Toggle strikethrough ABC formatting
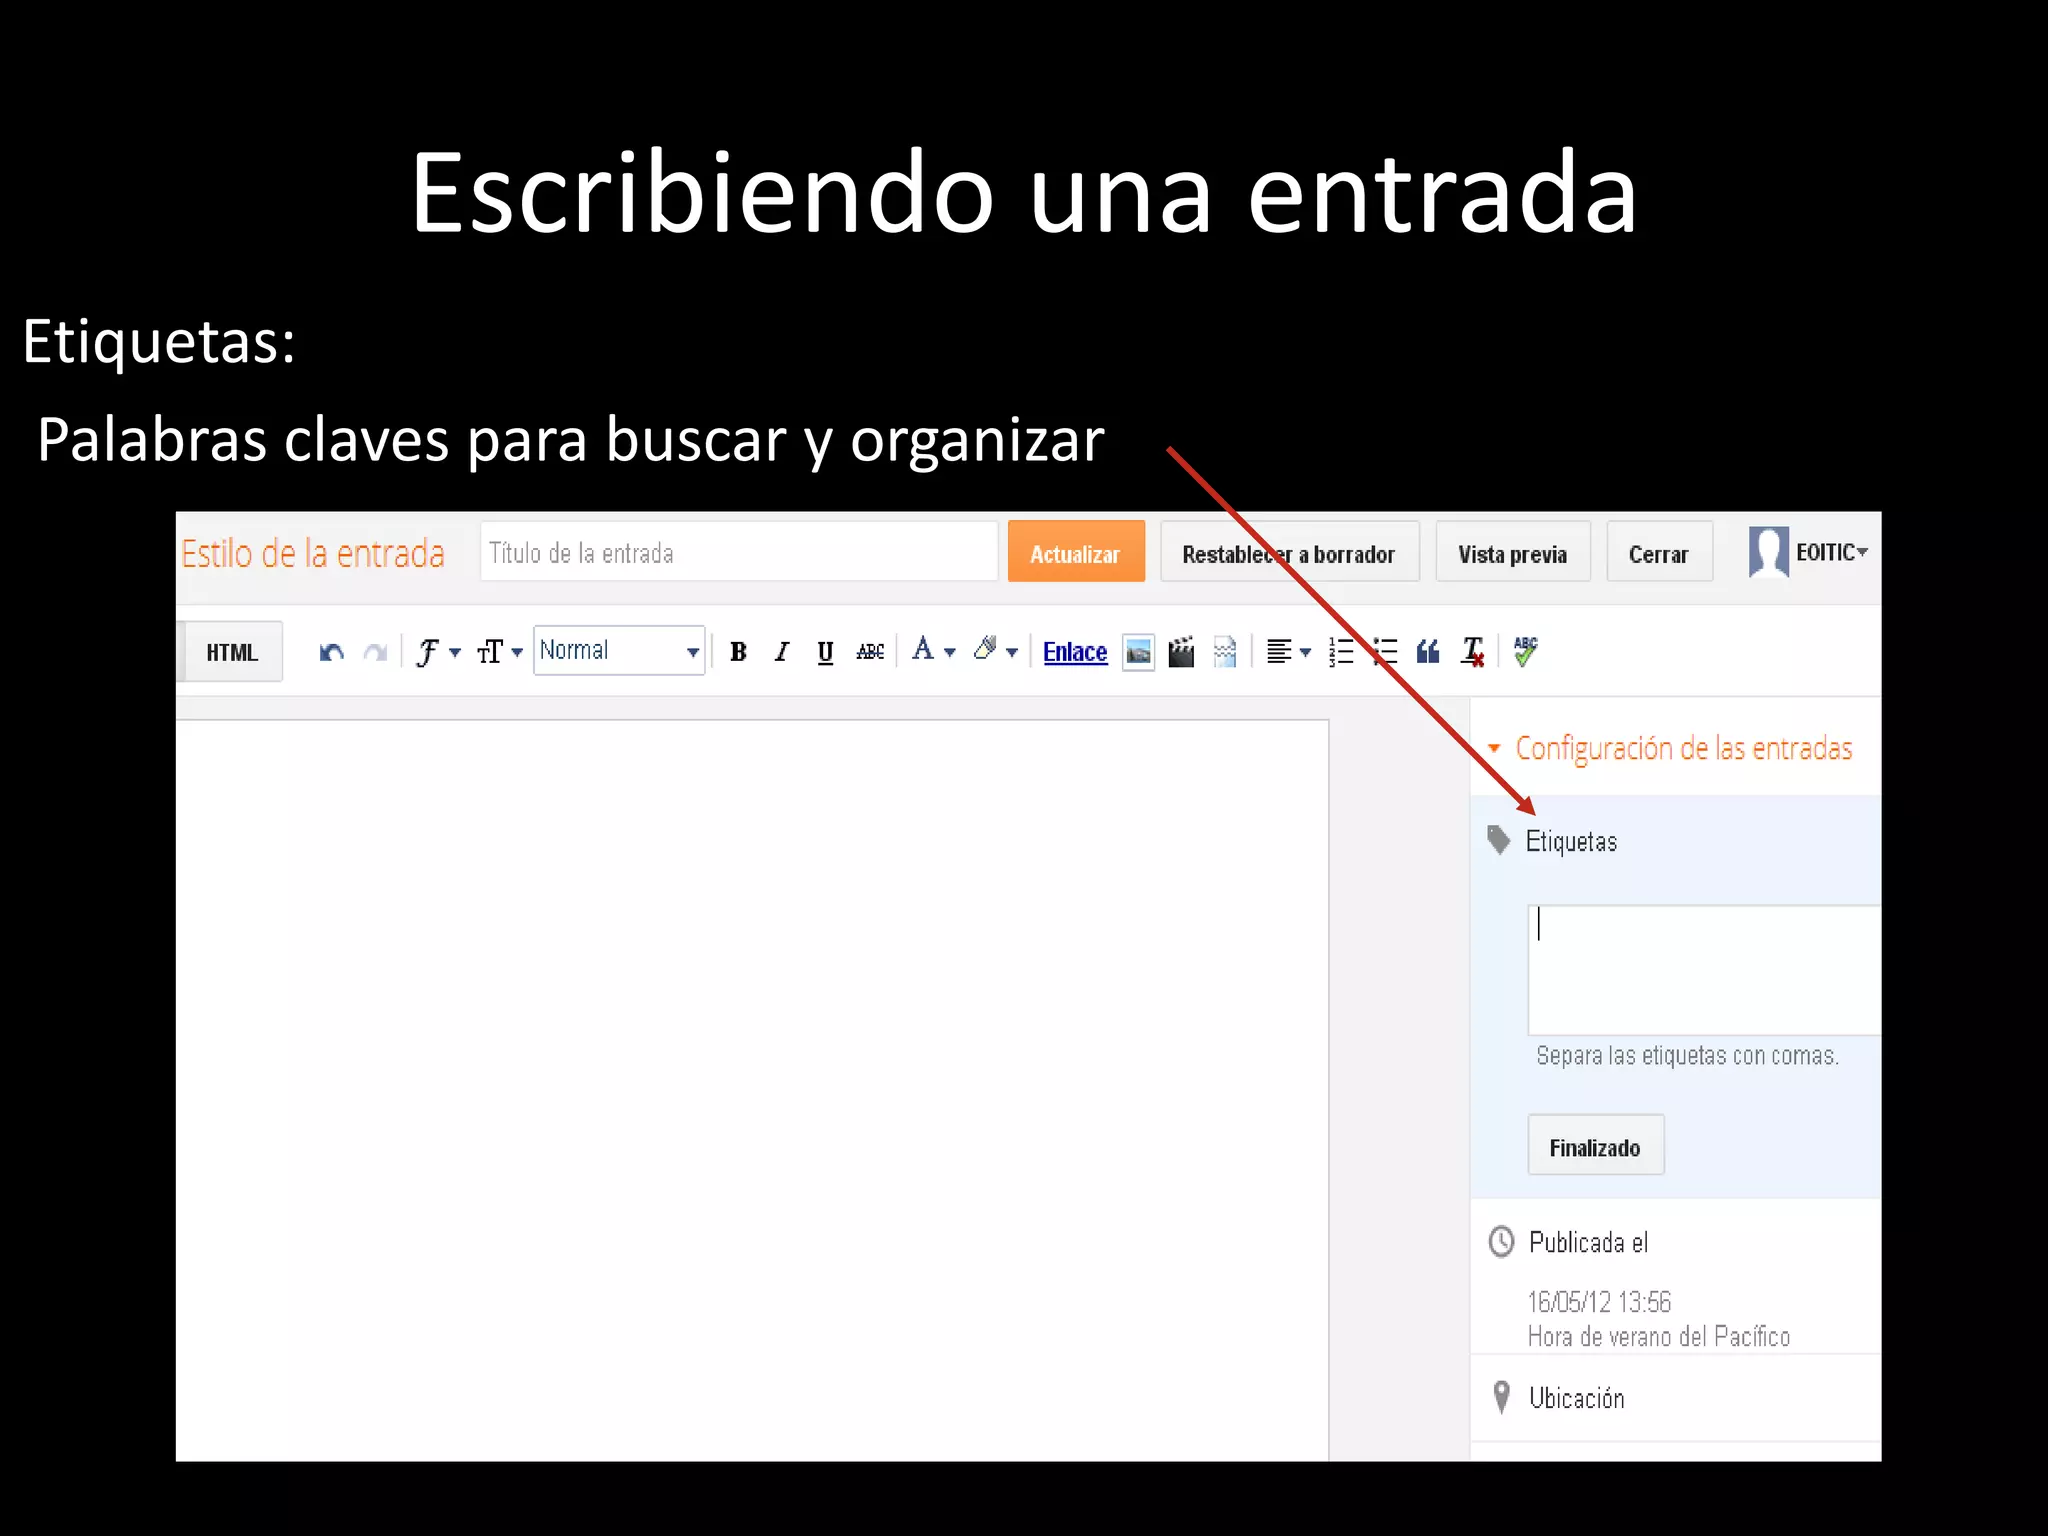This screenshot has height=1536, width=2048. pyautogui.click(x=870, y=652)
